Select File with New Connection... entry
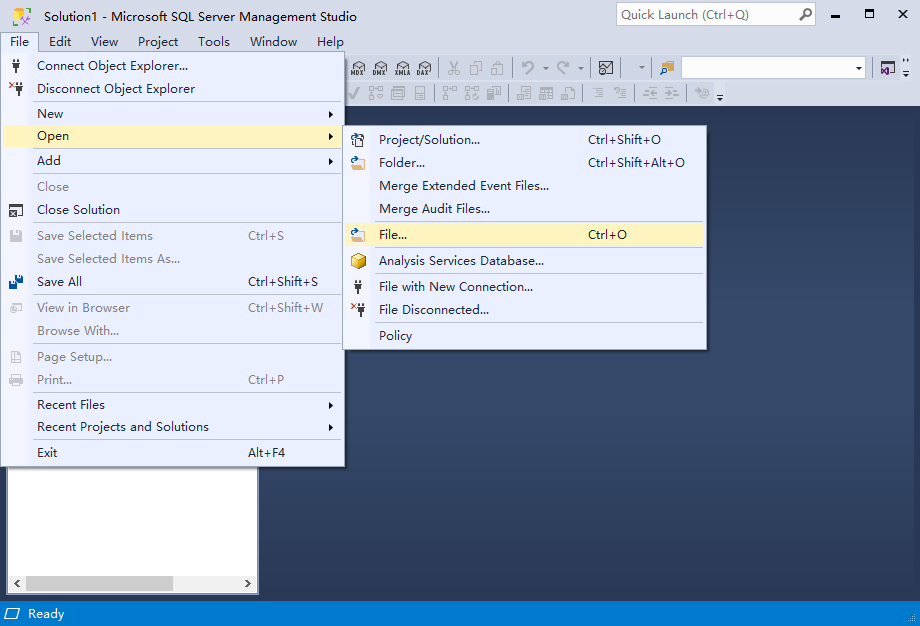The height and width of the screenshot is (626, 920). pos(455,287)
